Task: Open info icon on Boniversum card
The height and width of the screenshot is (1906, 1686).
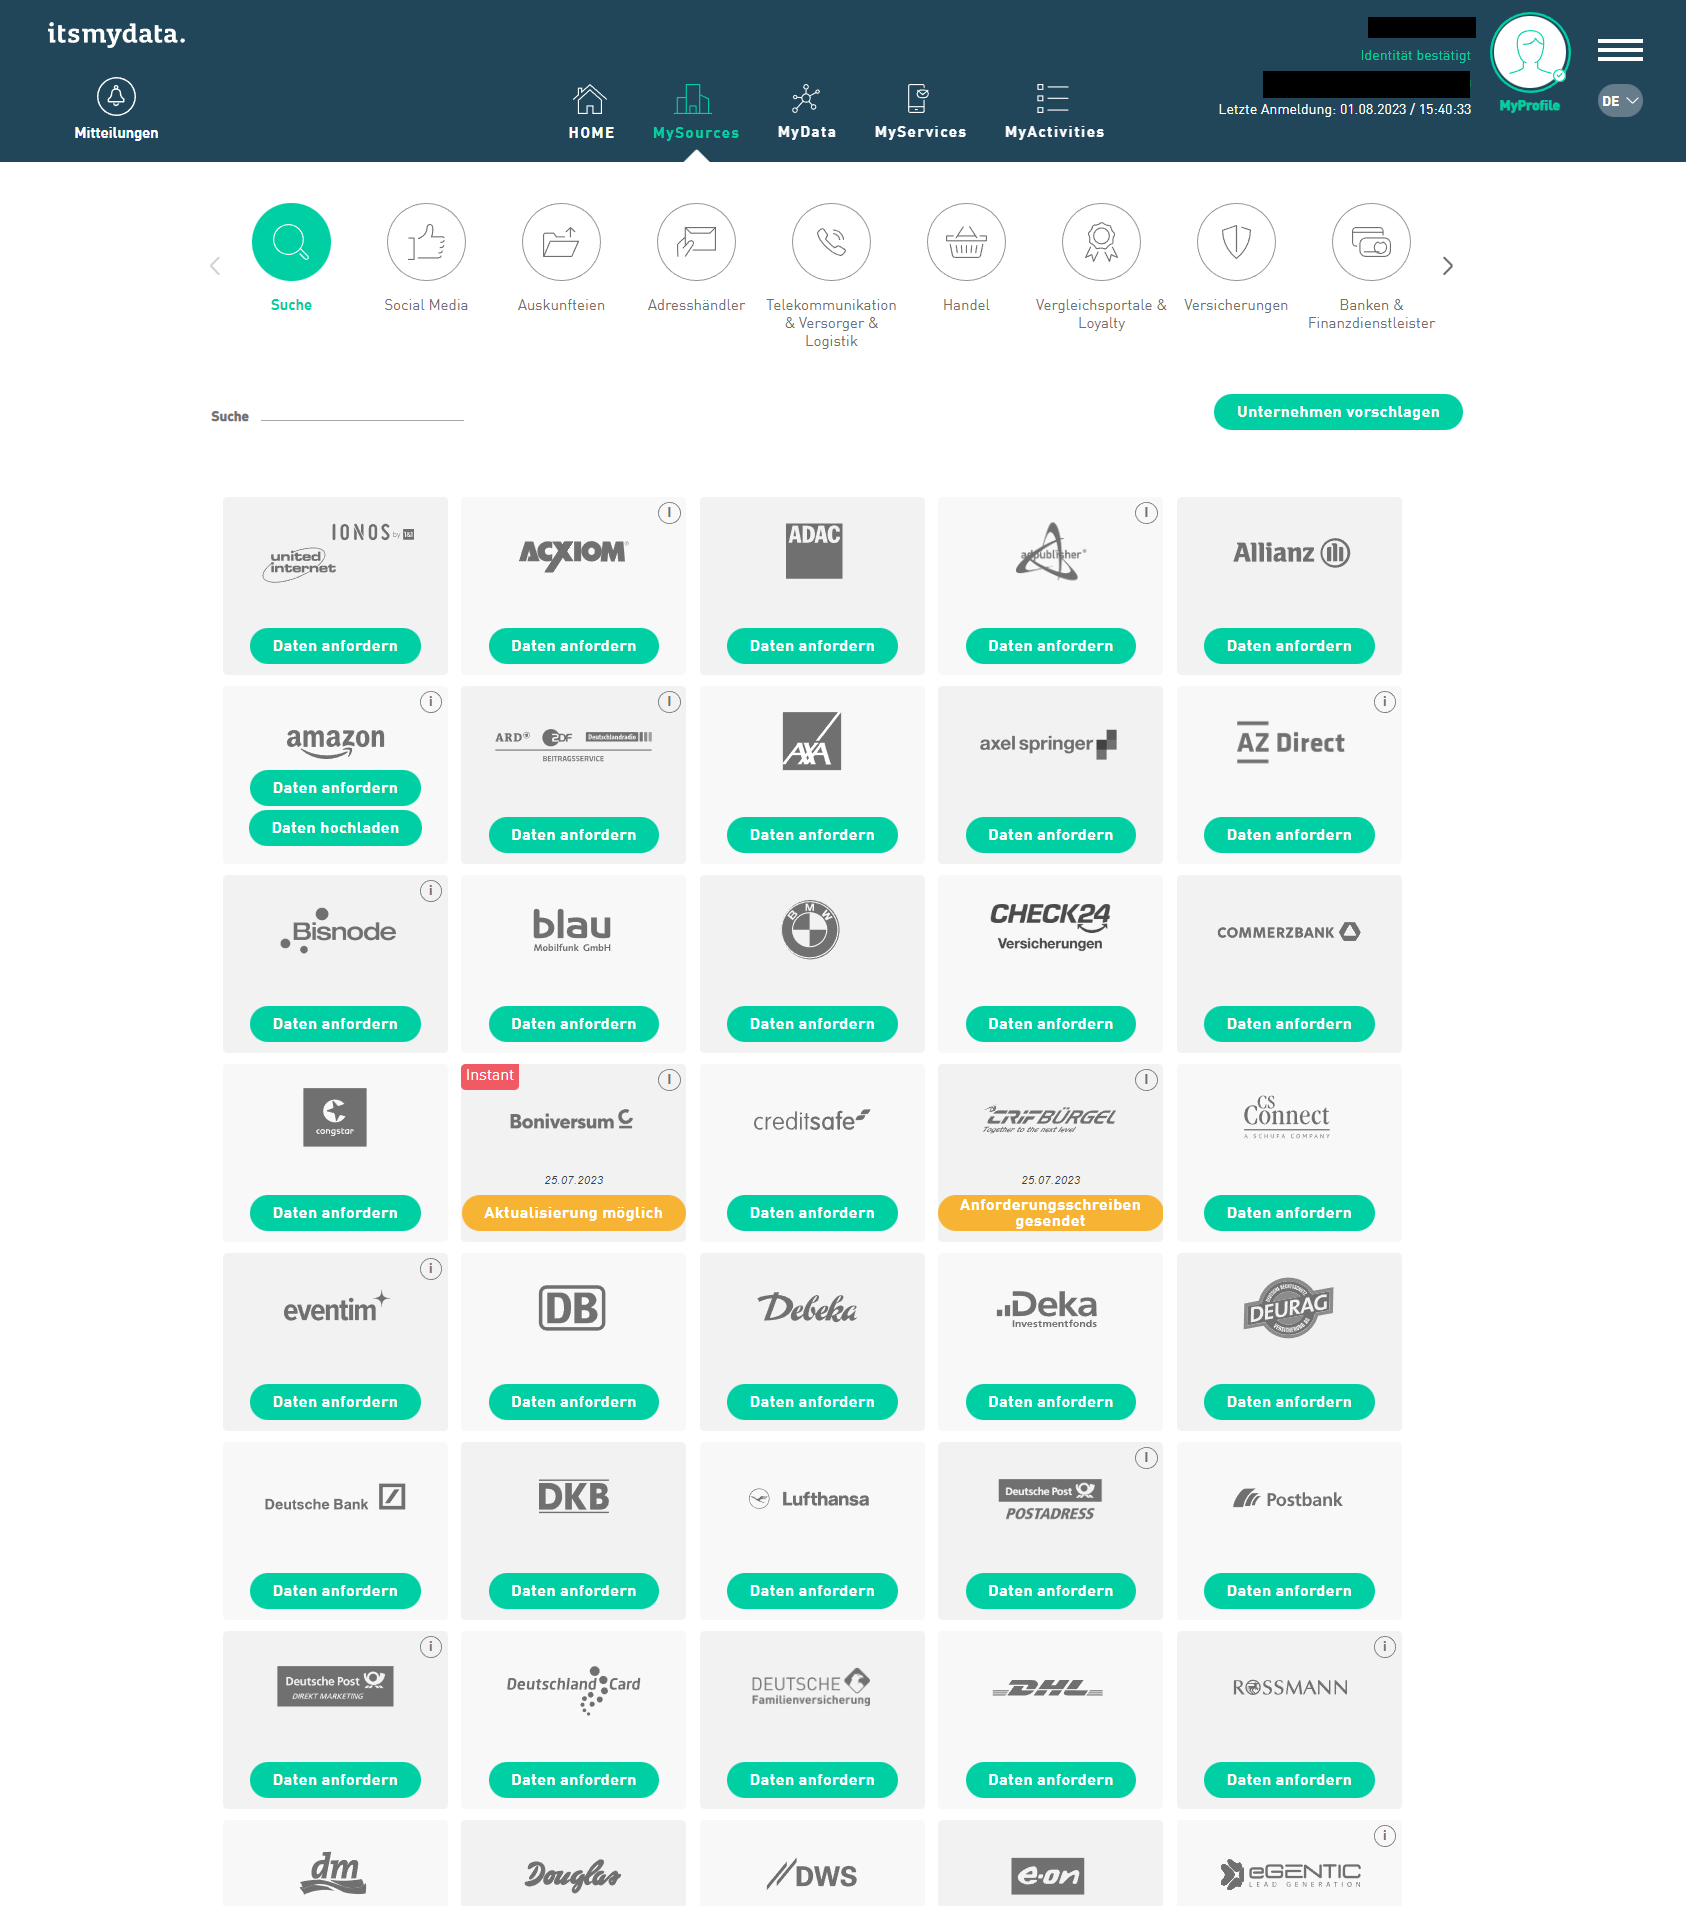Action: pos(669,1080)
